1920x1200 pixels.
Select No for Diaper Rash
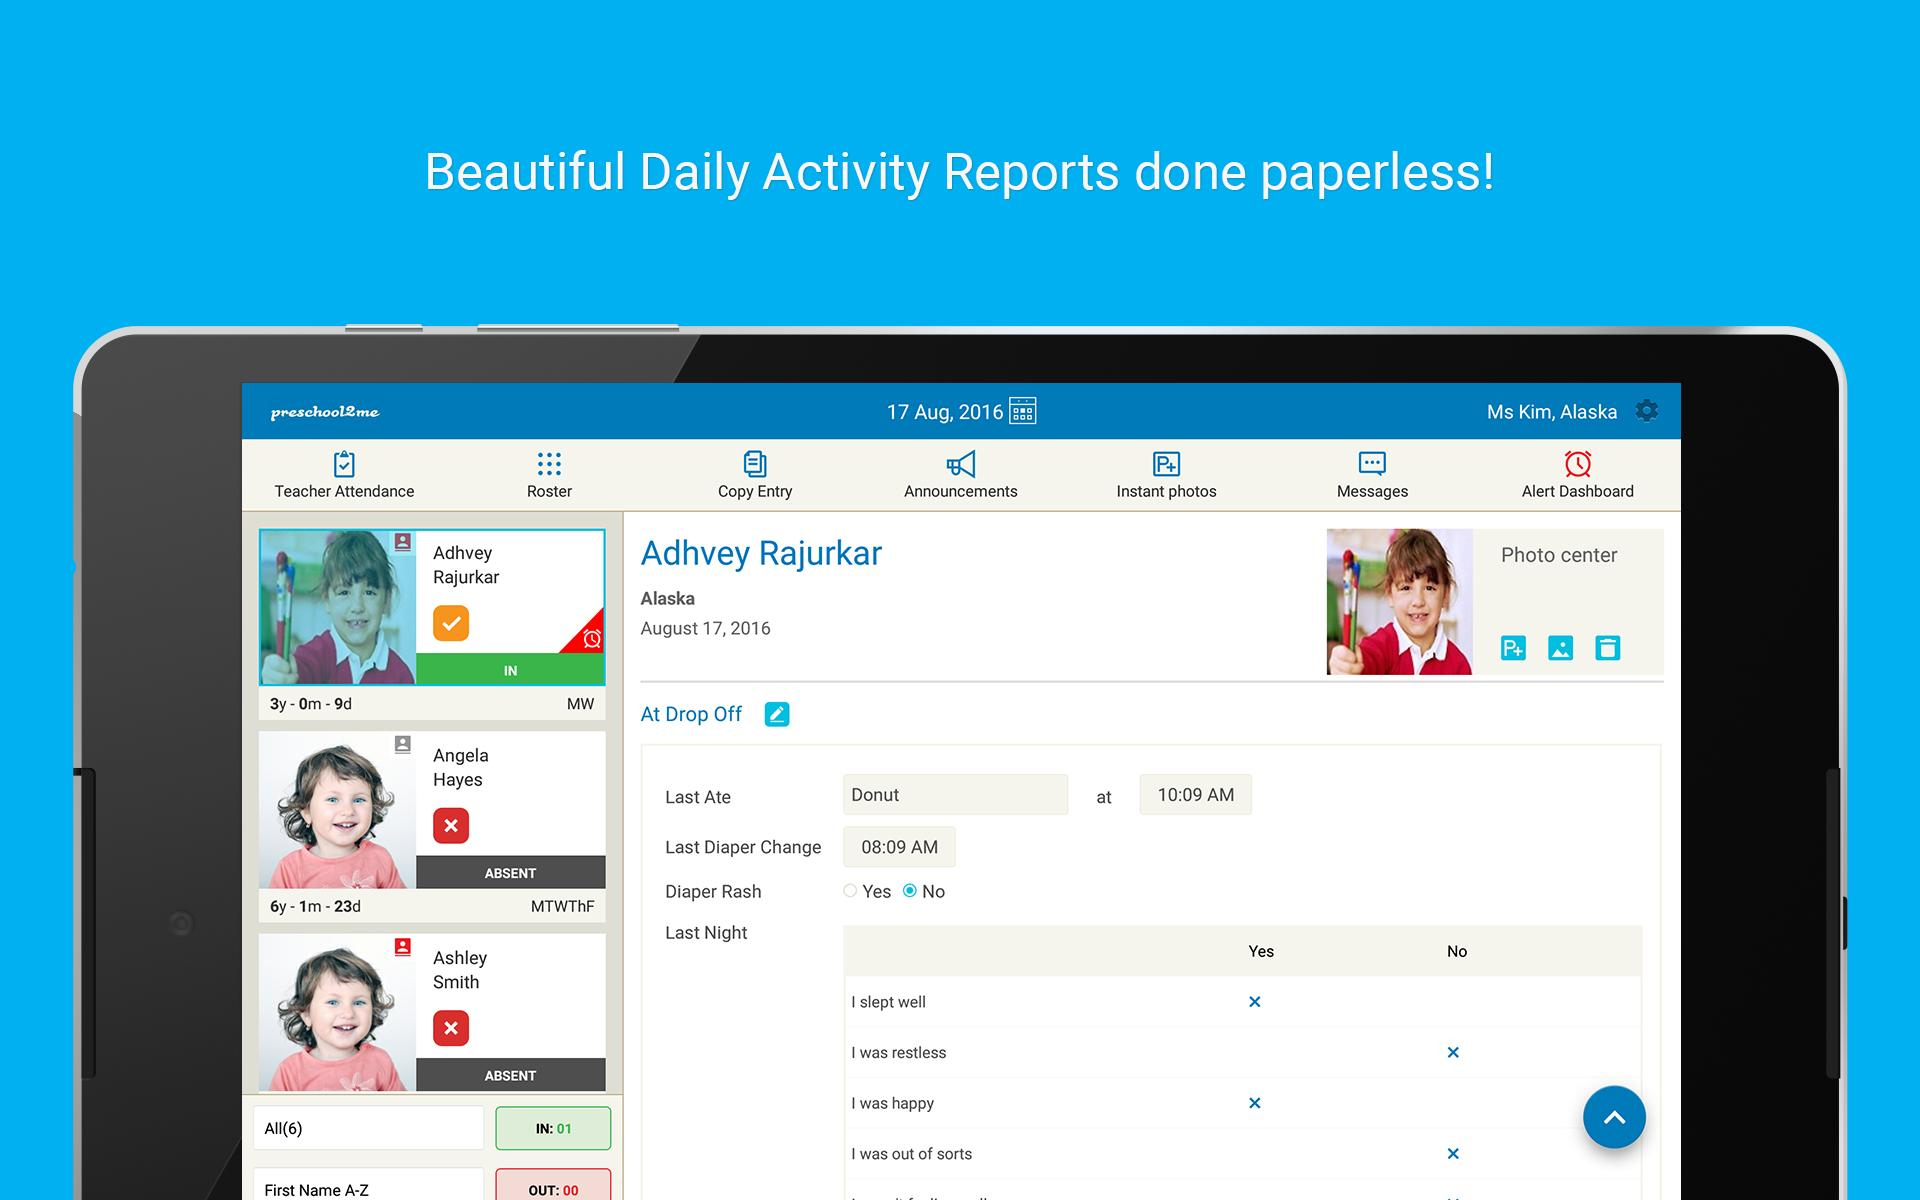click(x=910, y=891)
